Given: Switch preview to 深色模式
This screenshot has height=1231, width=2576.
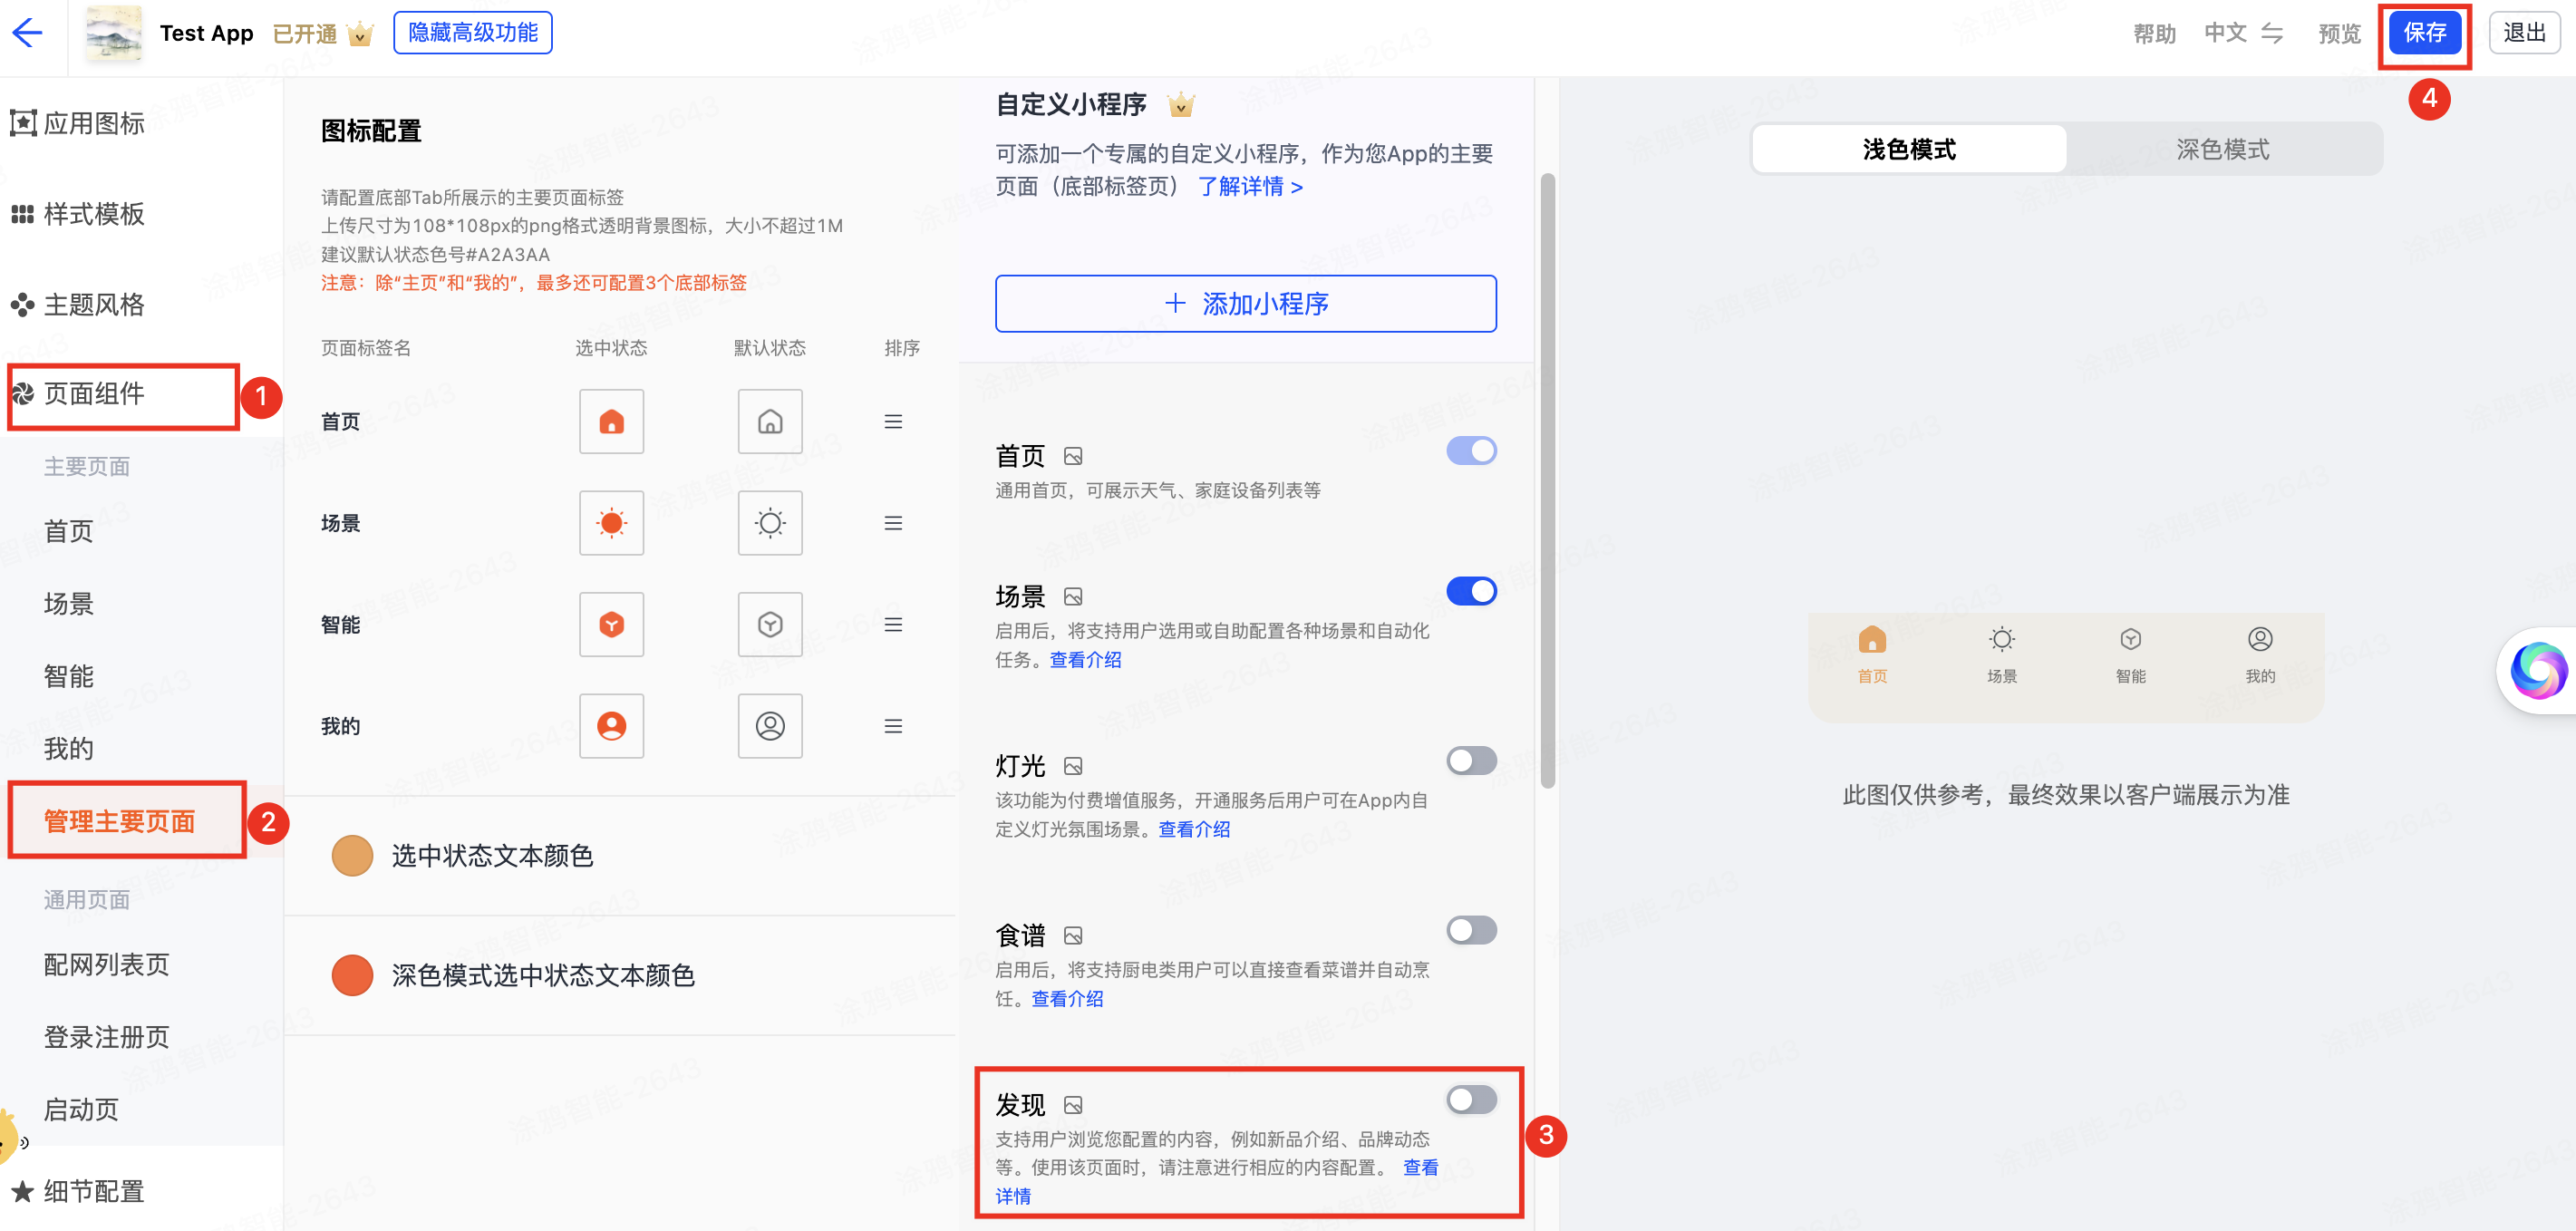Looking at the screenshot, I should point(2222,149).
